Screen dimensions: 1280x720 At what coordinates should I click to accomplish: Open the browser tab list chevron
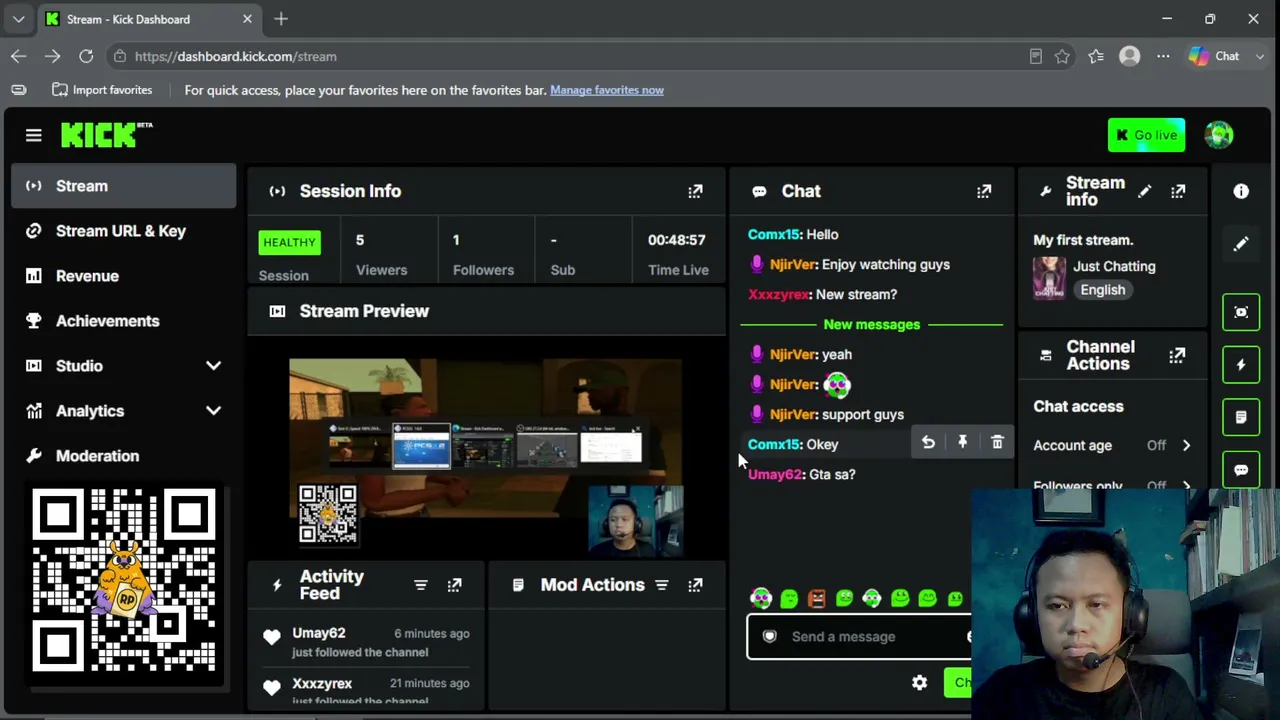(x=18, y=19)
